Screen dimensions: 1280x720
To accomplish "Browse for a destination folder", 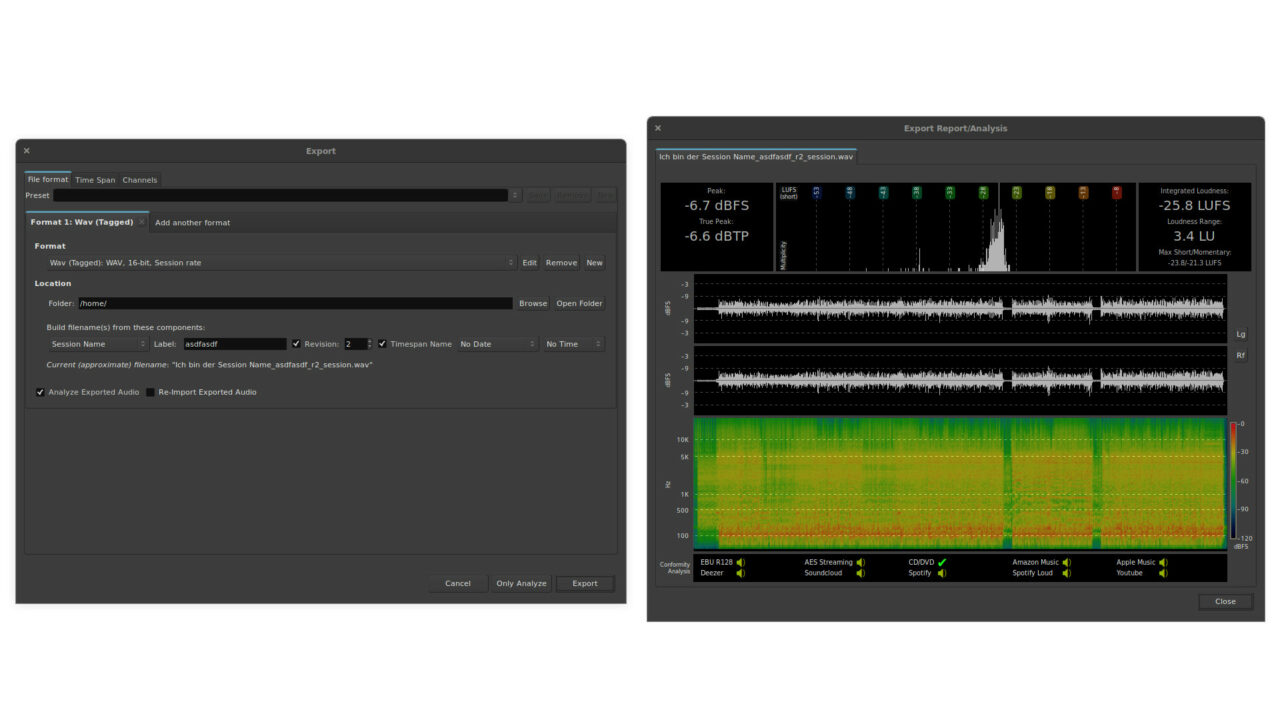I will click(x=532, y=303).
